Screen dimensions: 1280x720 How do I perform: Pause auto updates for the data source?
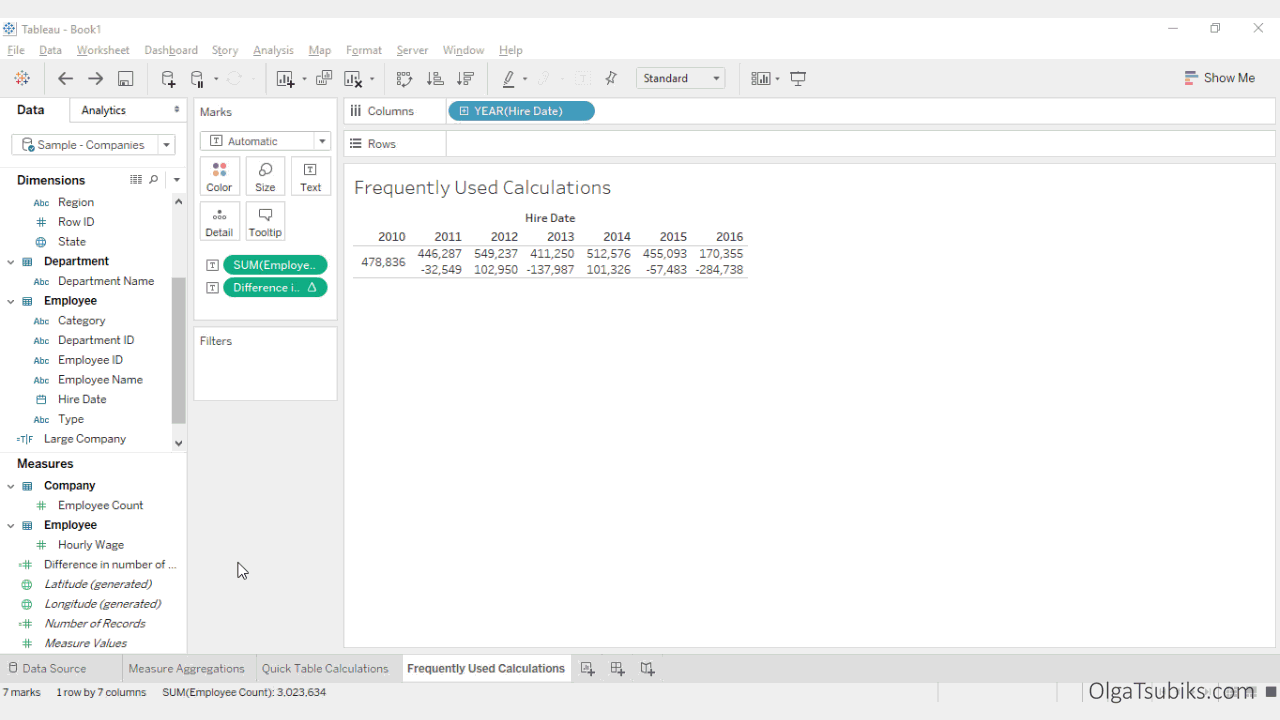(197, 78)
